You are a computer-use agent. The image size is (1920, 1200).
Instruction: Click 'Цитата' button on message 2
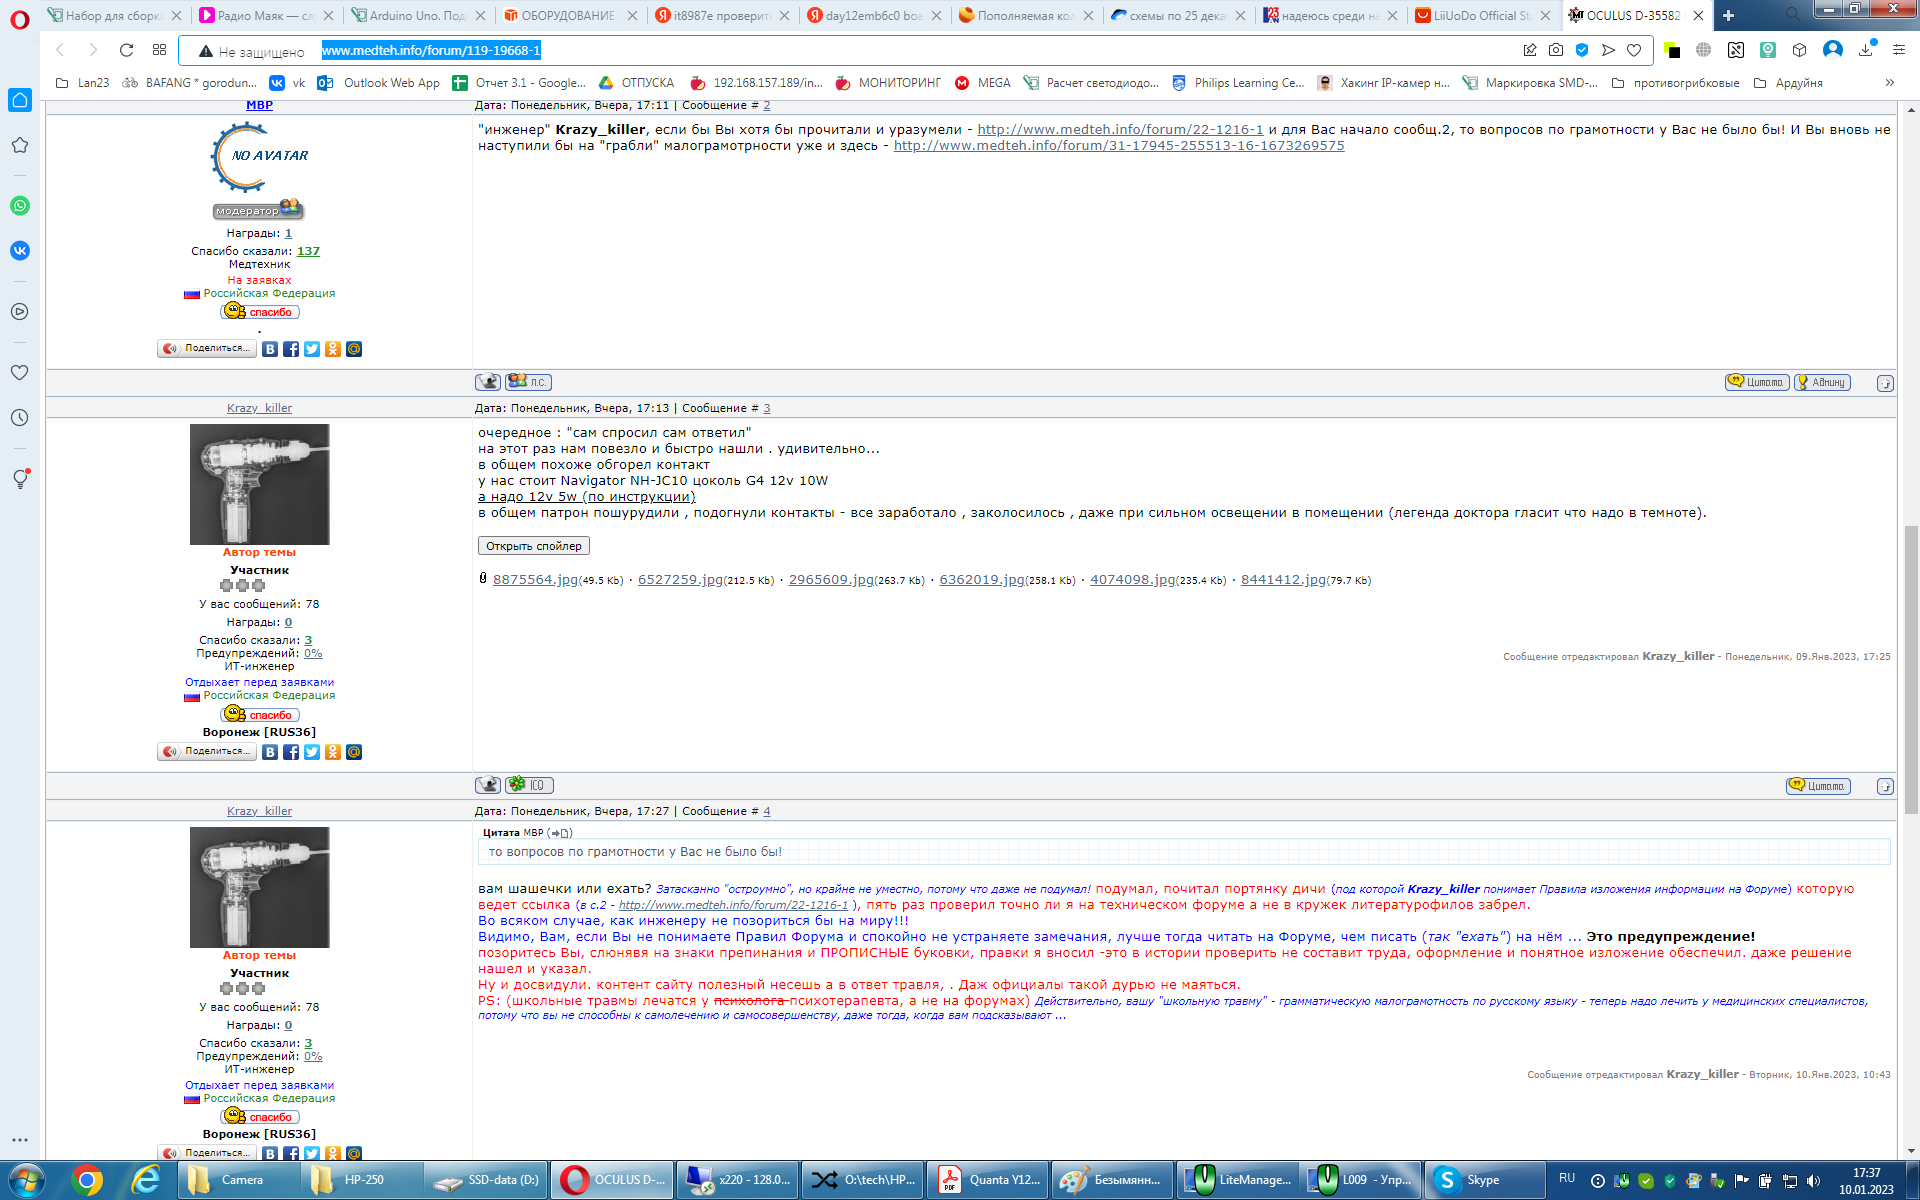coord(1757,382)
